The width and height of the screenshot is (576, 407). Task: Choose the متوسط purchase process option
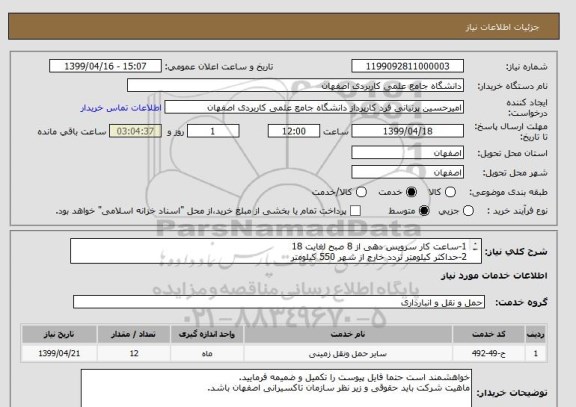pyautogui.click(x=424, y=211)
